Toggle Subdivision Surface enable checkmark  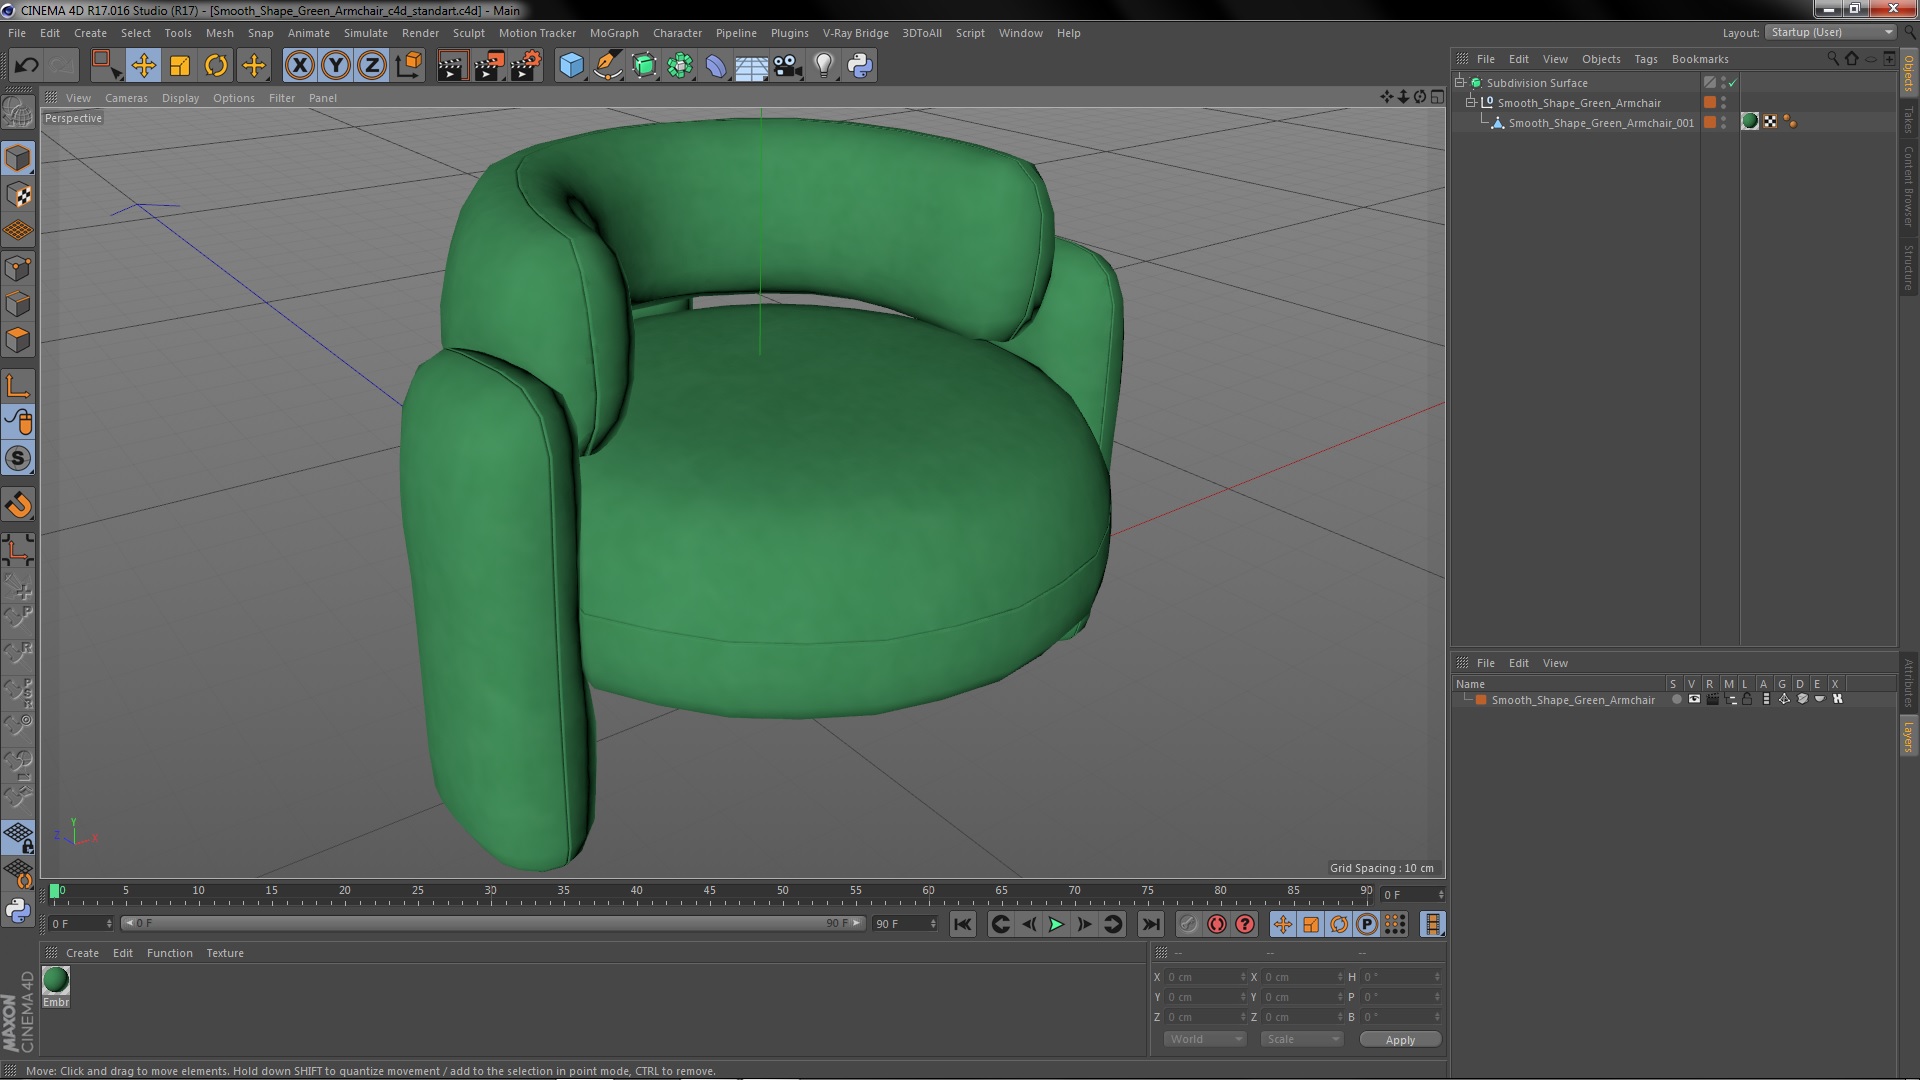1732,83
